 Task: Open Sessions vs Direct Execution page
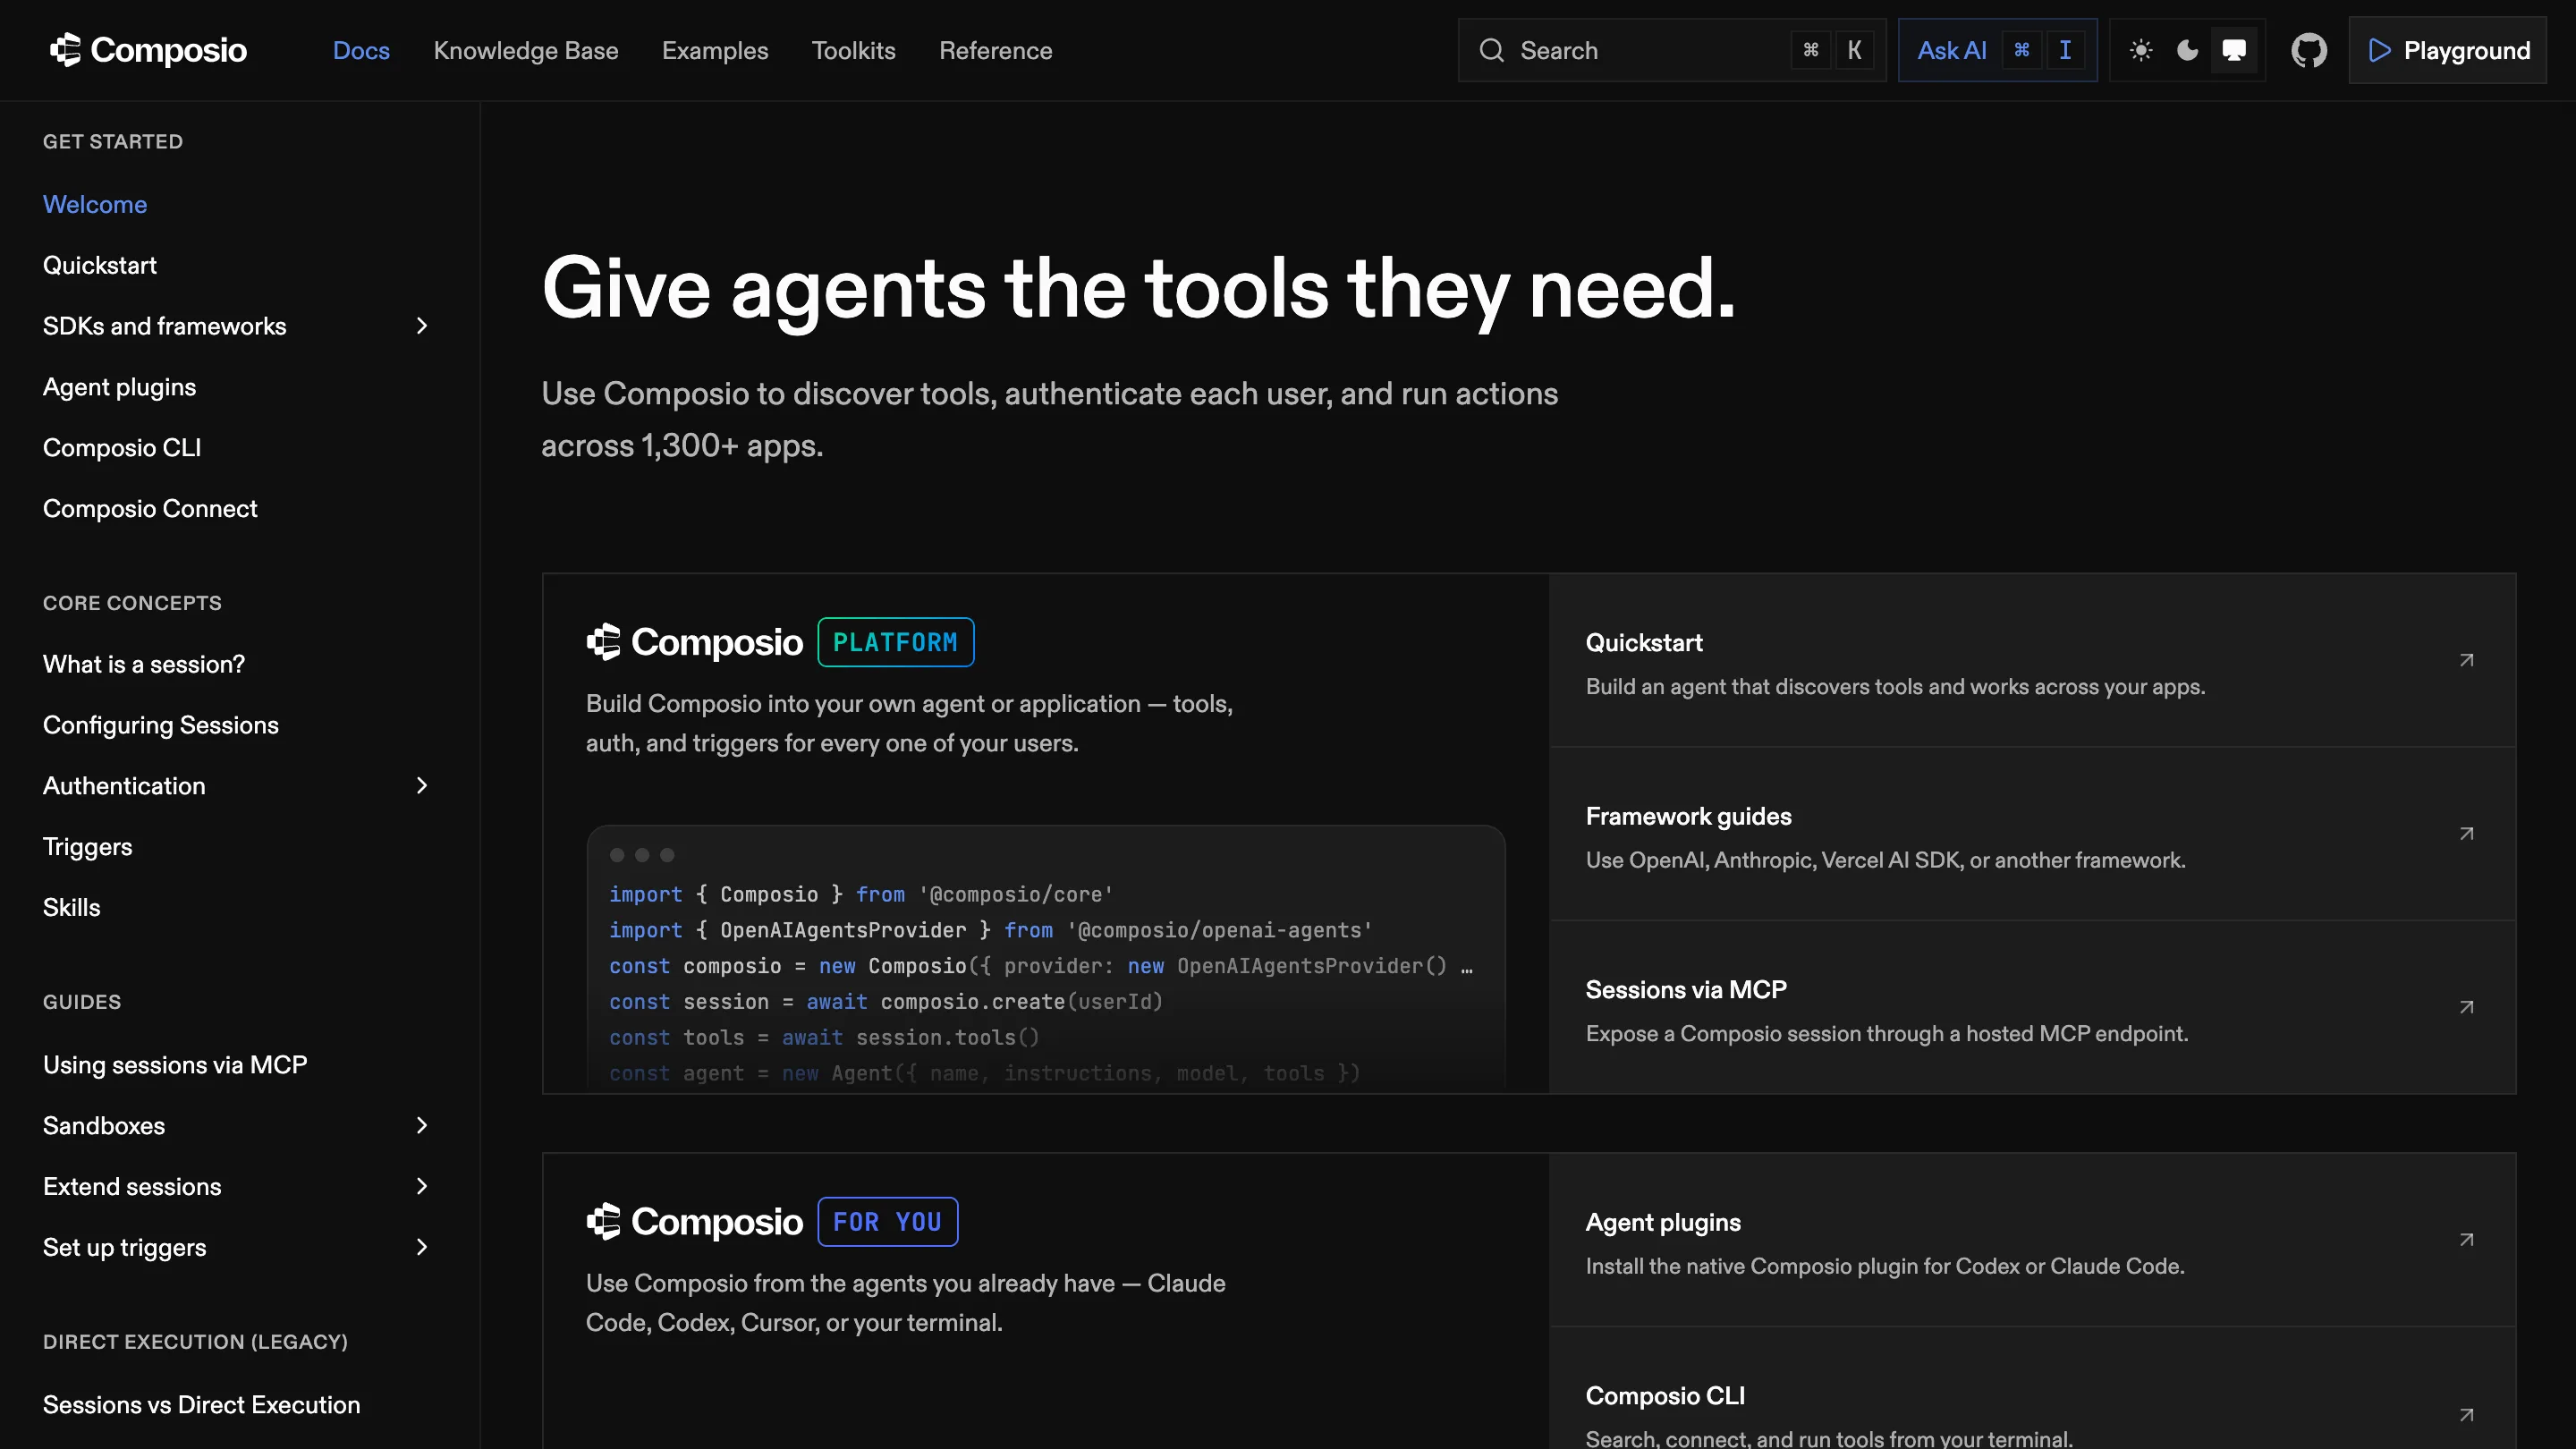coord(202,1405)
